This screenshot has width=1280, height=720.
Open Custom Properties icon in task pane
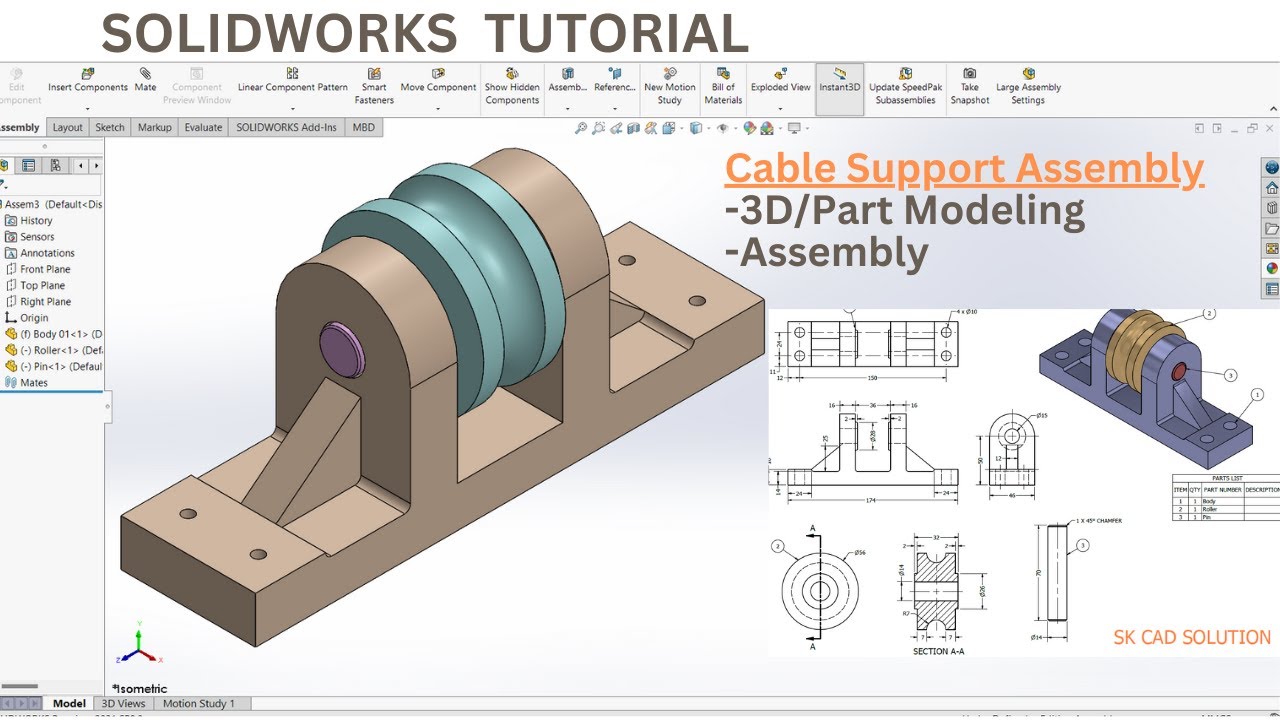pos(1272,289)
